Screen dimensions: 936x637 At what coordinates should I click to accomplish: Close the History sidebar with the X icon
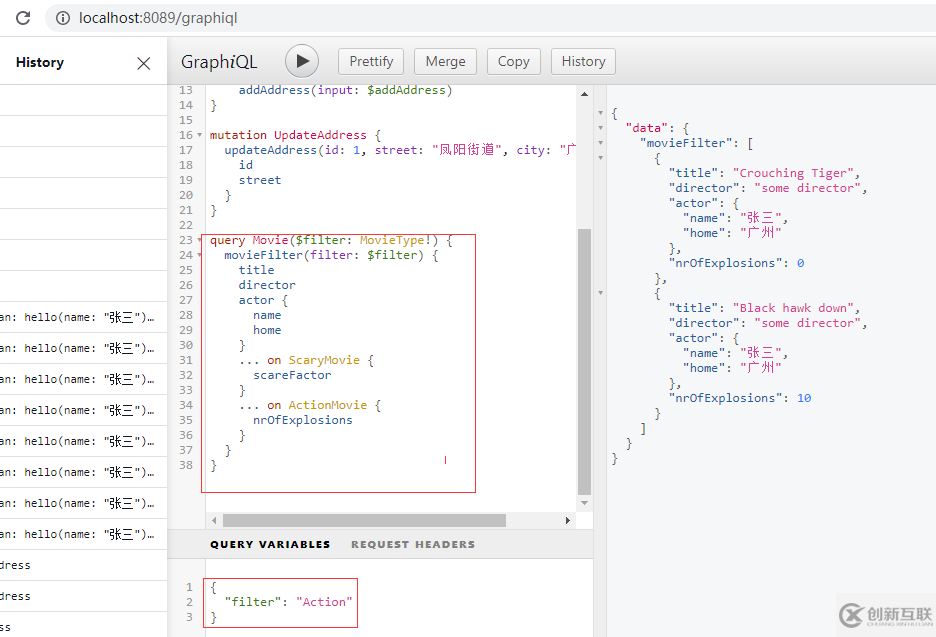pyautogui.click(x=143, y=62)
